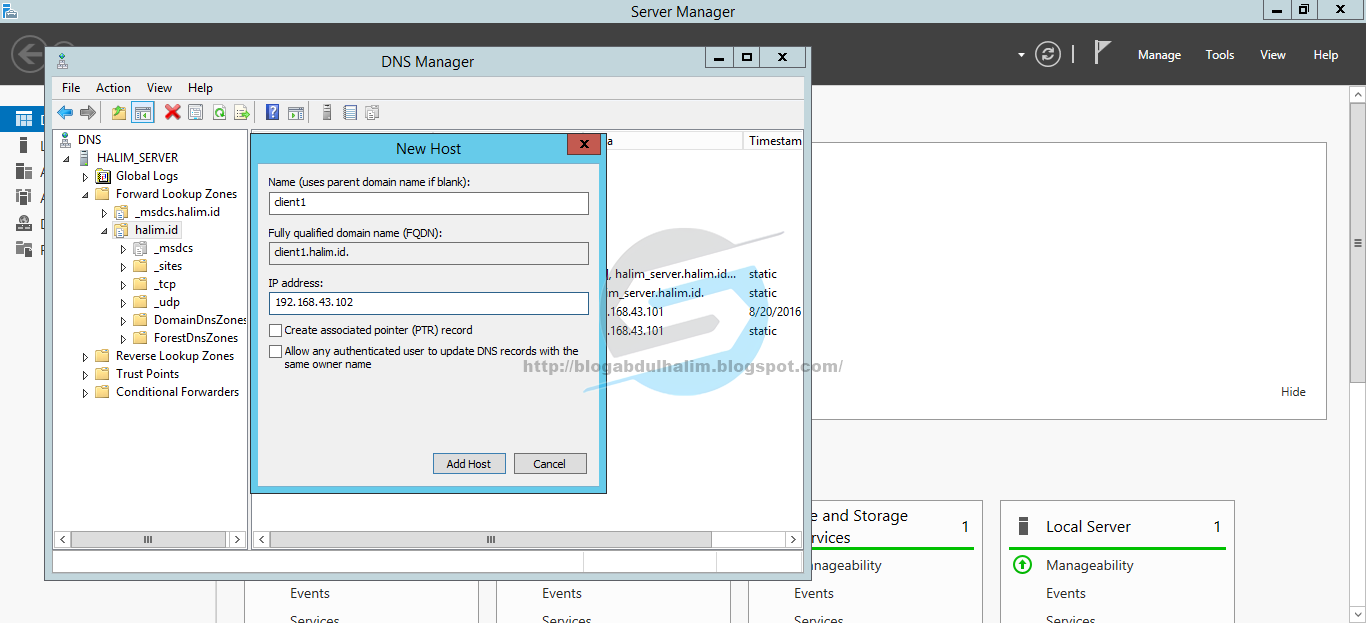The height and width of the screenshot is (623, 1366).
Task: Collapse the halim.id zone arrow
Action: [x=104, y=231]
